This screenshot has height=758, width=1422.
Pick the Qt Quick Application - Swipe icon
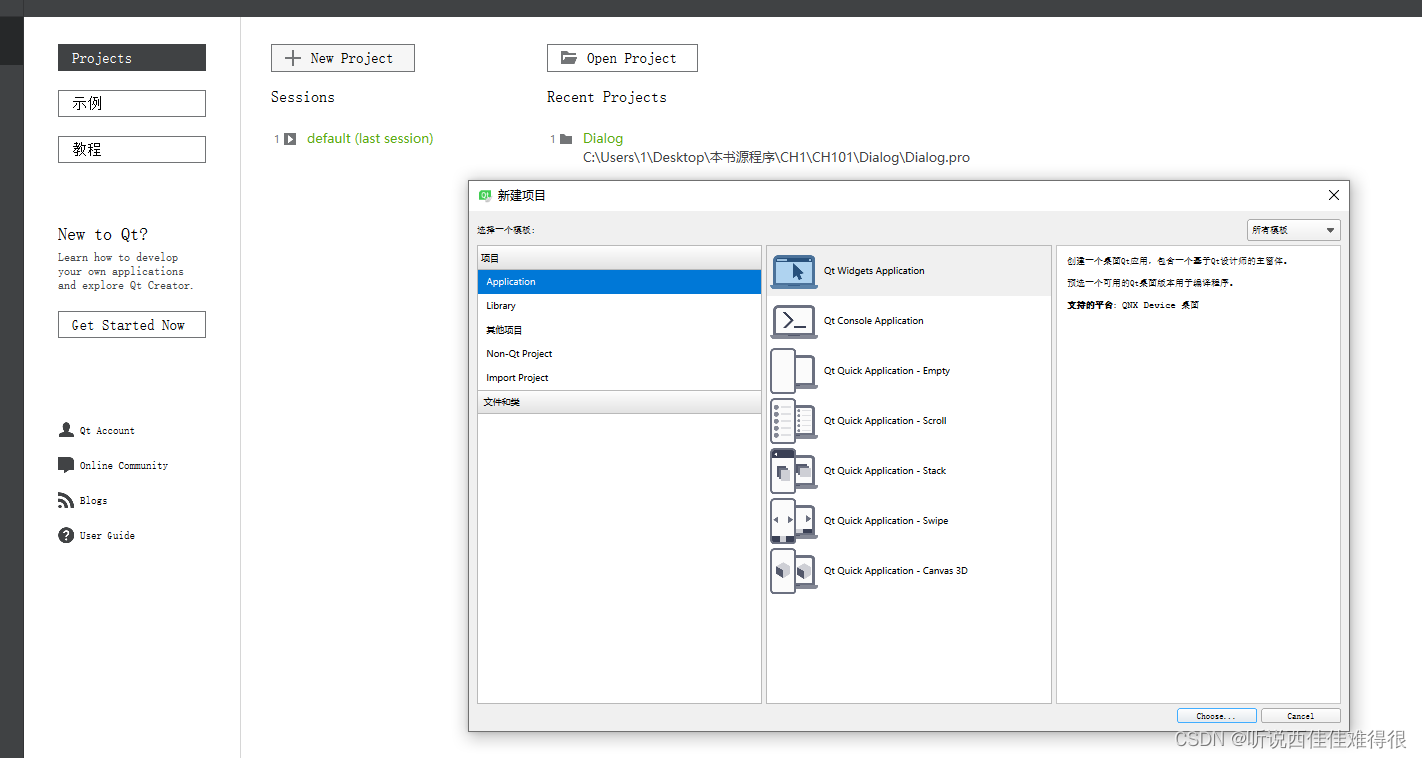[794, 521]
